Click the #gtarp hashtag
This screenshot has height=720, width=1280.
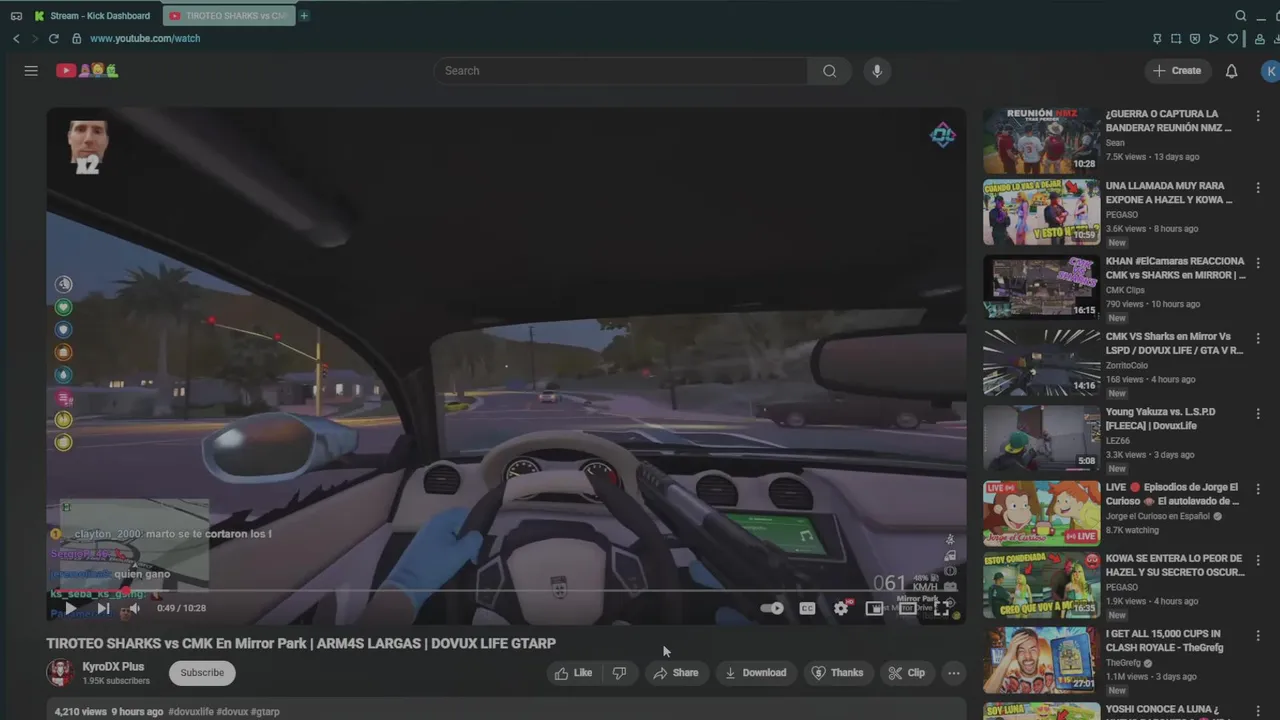click(x=264, y=712)
